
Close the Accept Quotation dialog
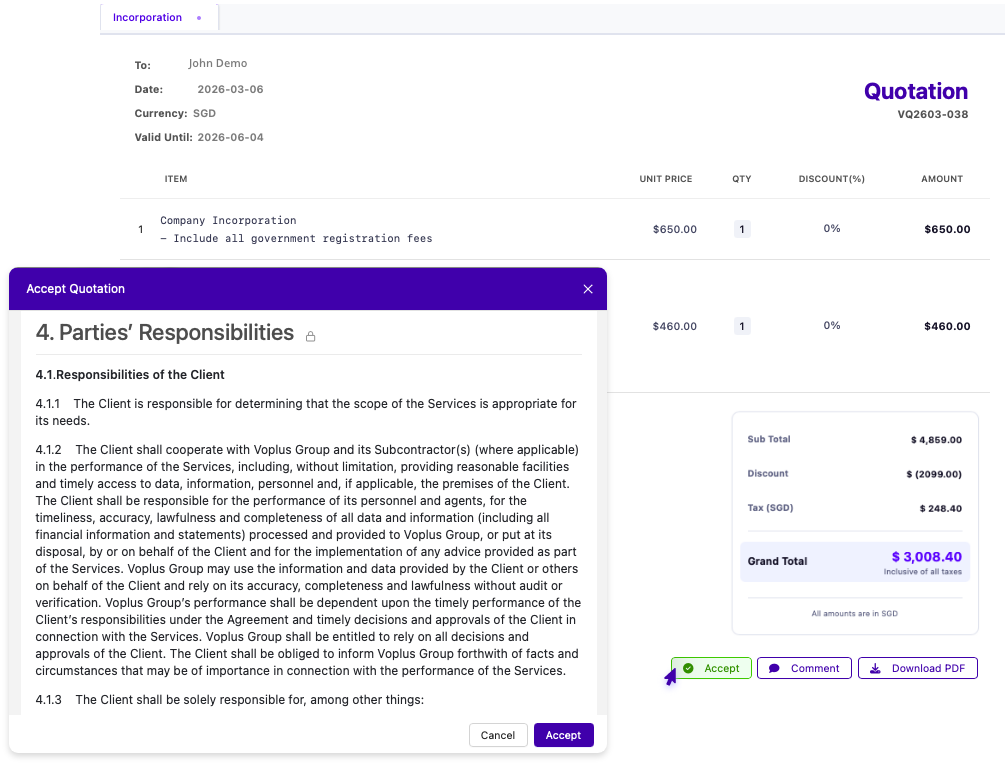coord(588,289)
